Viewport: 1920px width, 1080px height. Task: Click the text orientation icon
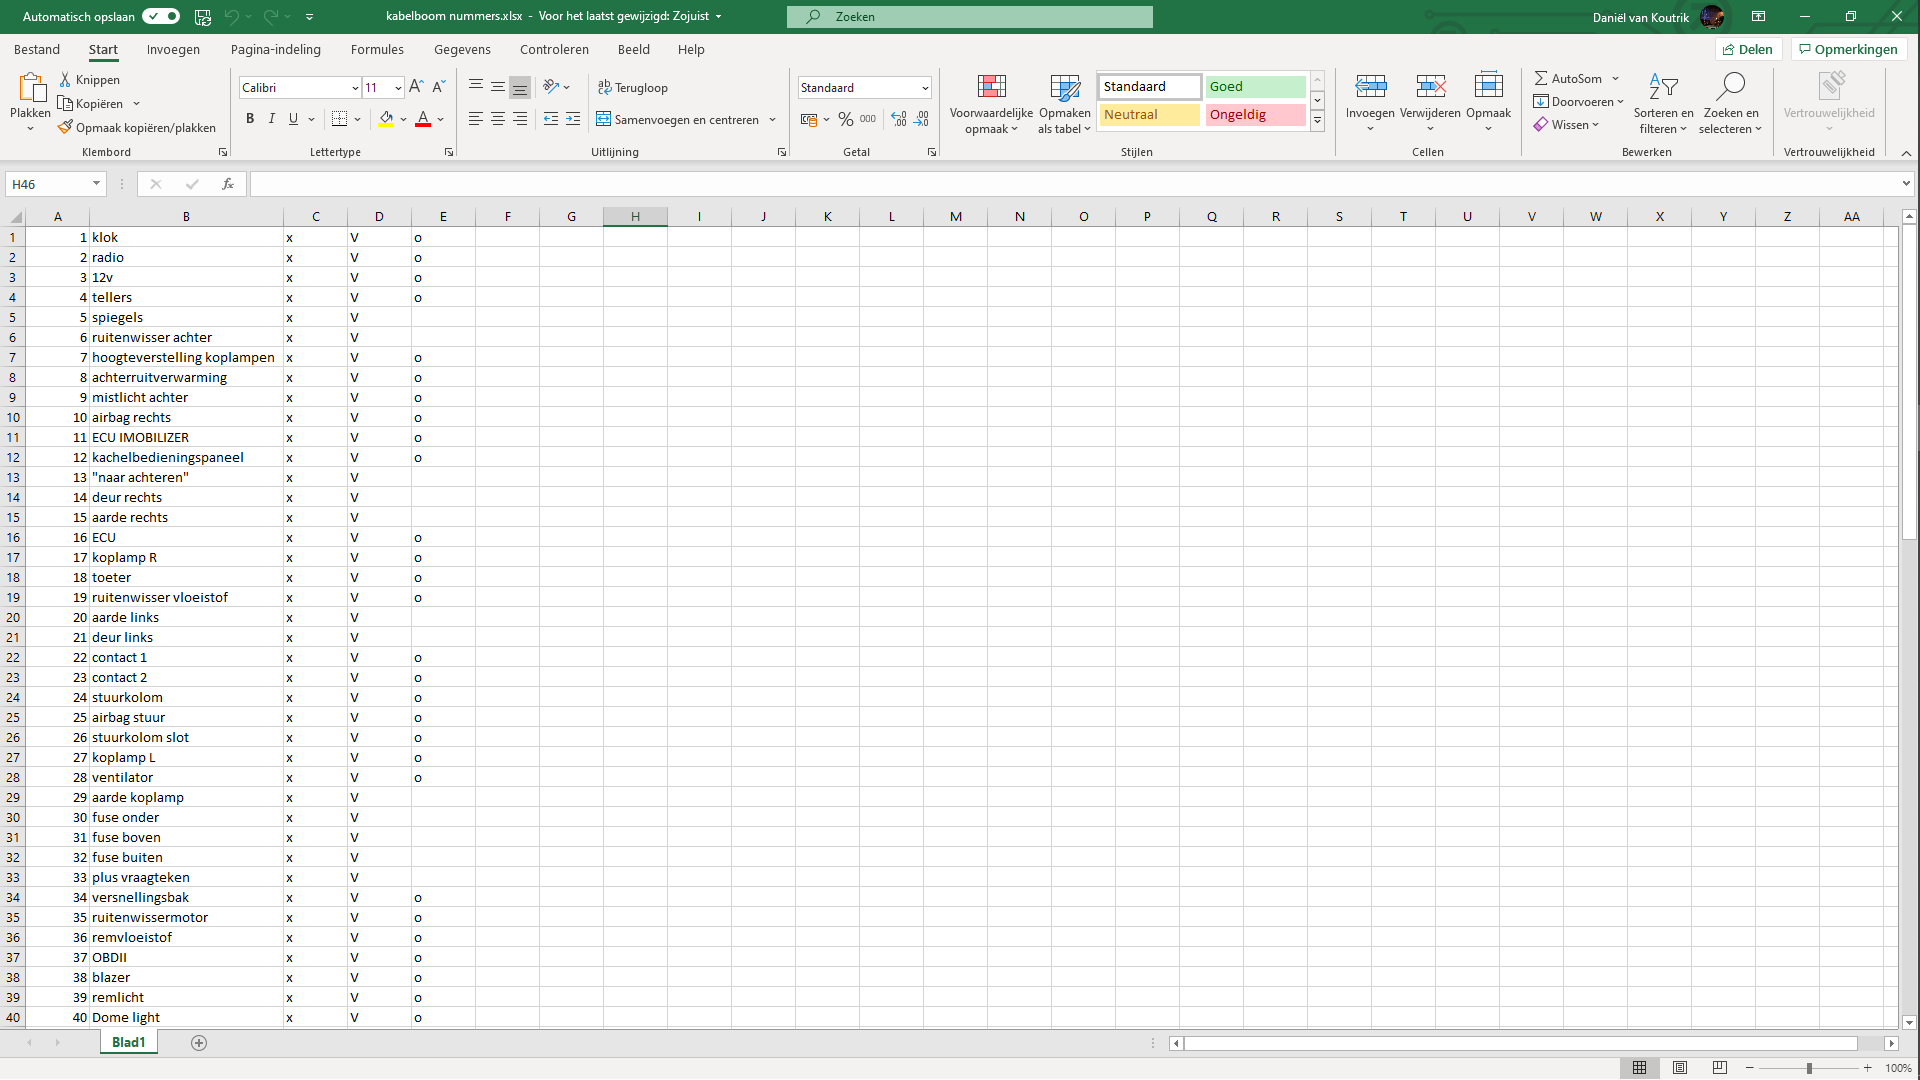[x=551, y=87]
